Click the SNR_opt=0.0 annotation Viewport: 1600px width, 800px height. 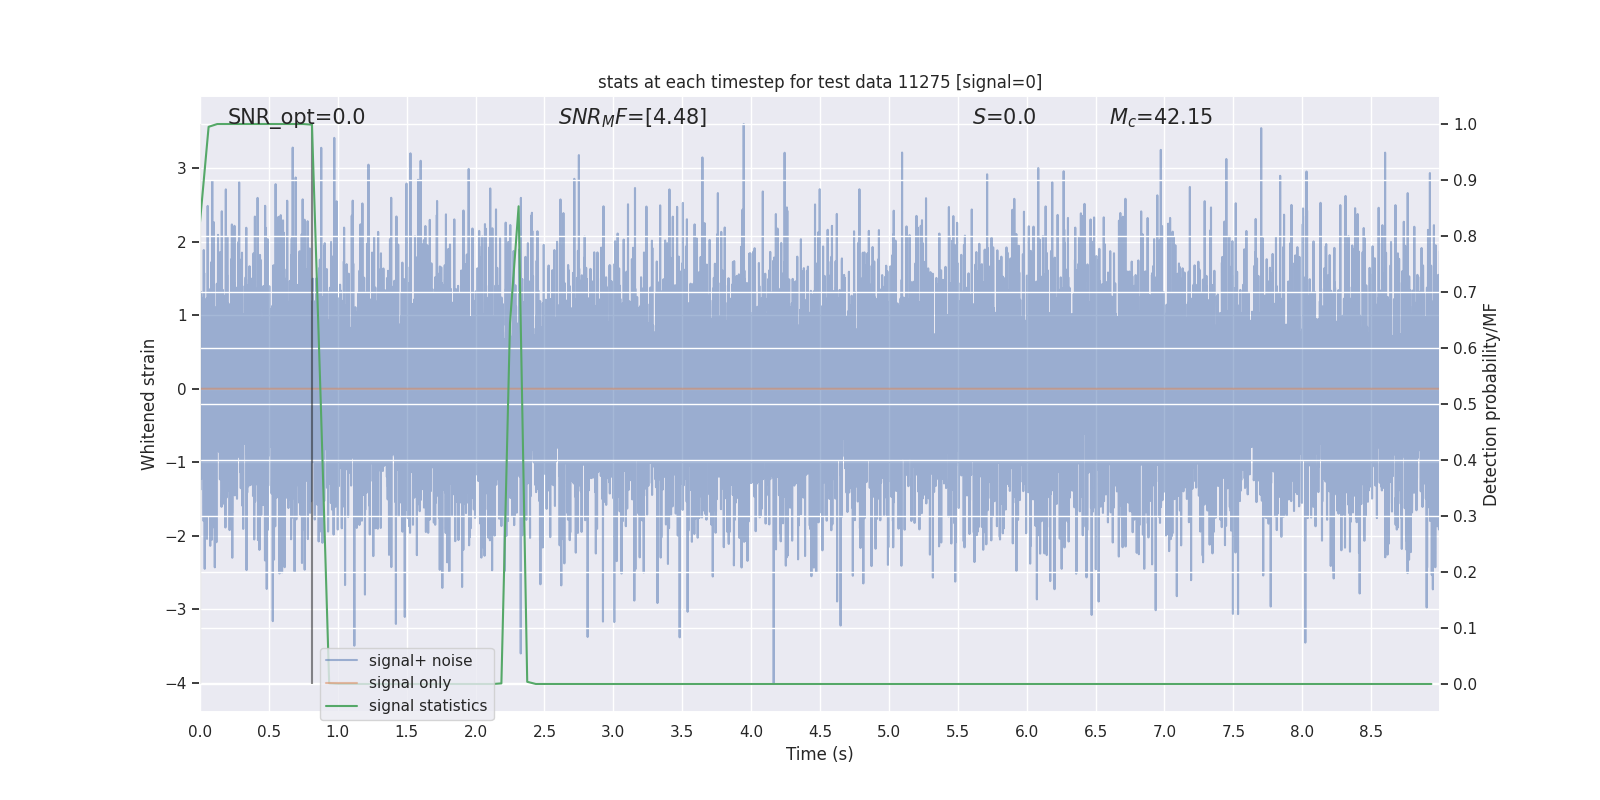pyautogui.click(x=296, y=117)
